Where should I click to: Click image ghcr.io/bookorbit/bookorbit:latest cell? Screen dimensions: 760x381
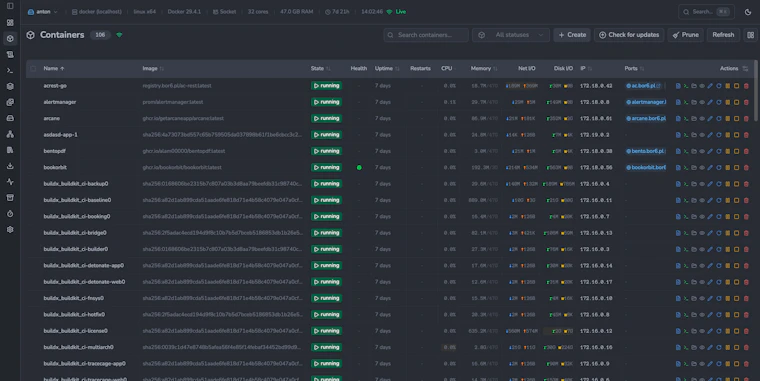coord(182,167)
